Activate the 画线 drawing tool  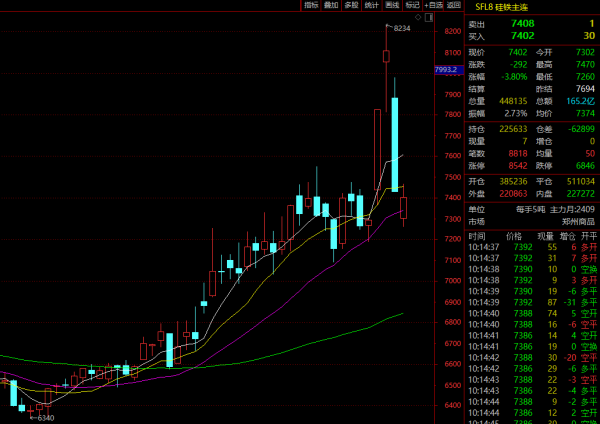tap(391, 5)
